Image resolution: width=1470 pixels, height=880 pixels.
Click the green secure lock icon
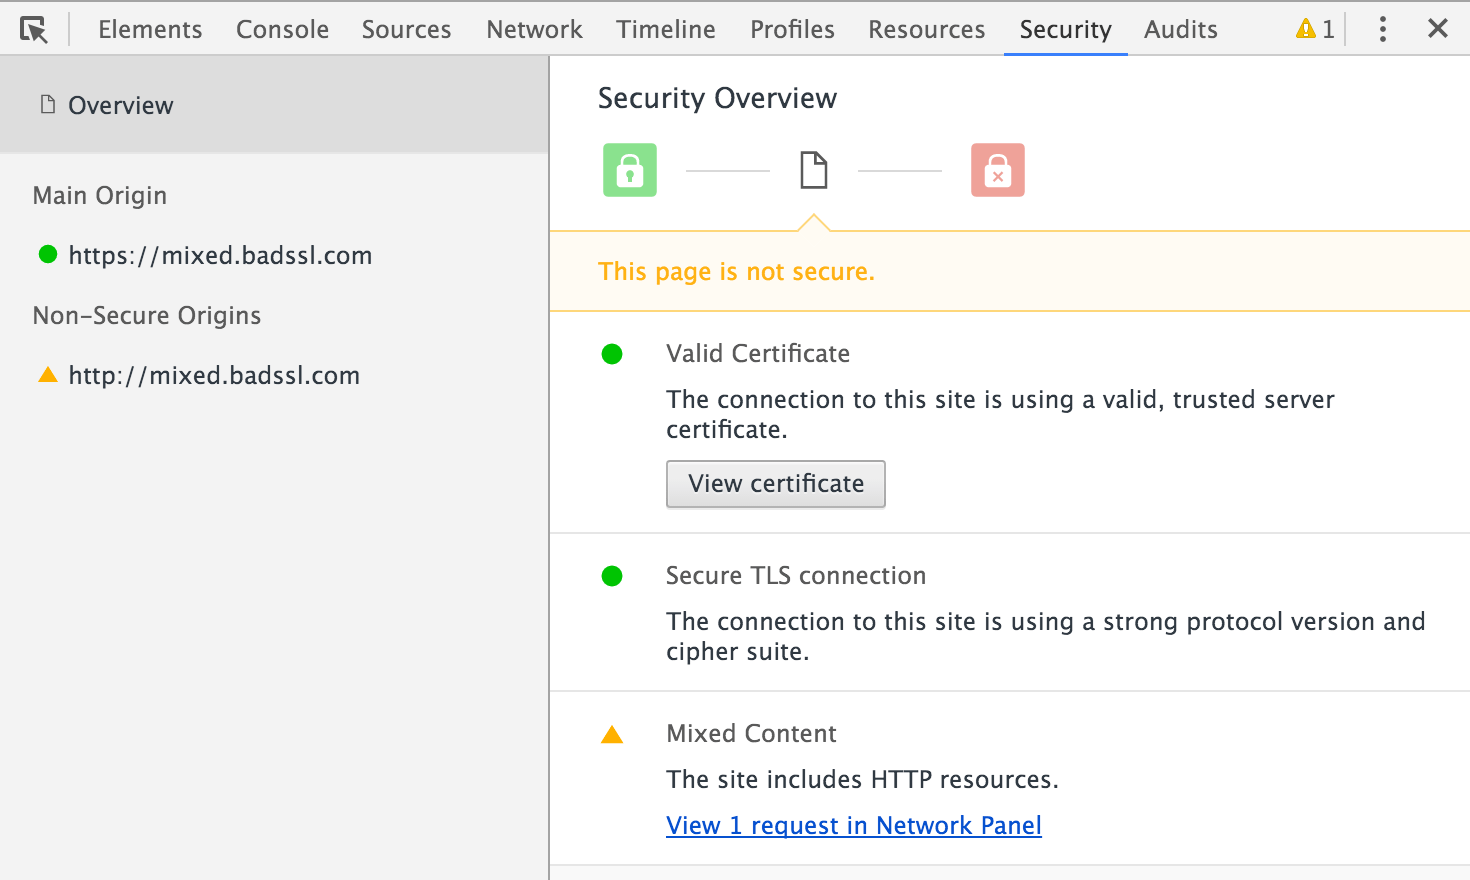point(629,170)
